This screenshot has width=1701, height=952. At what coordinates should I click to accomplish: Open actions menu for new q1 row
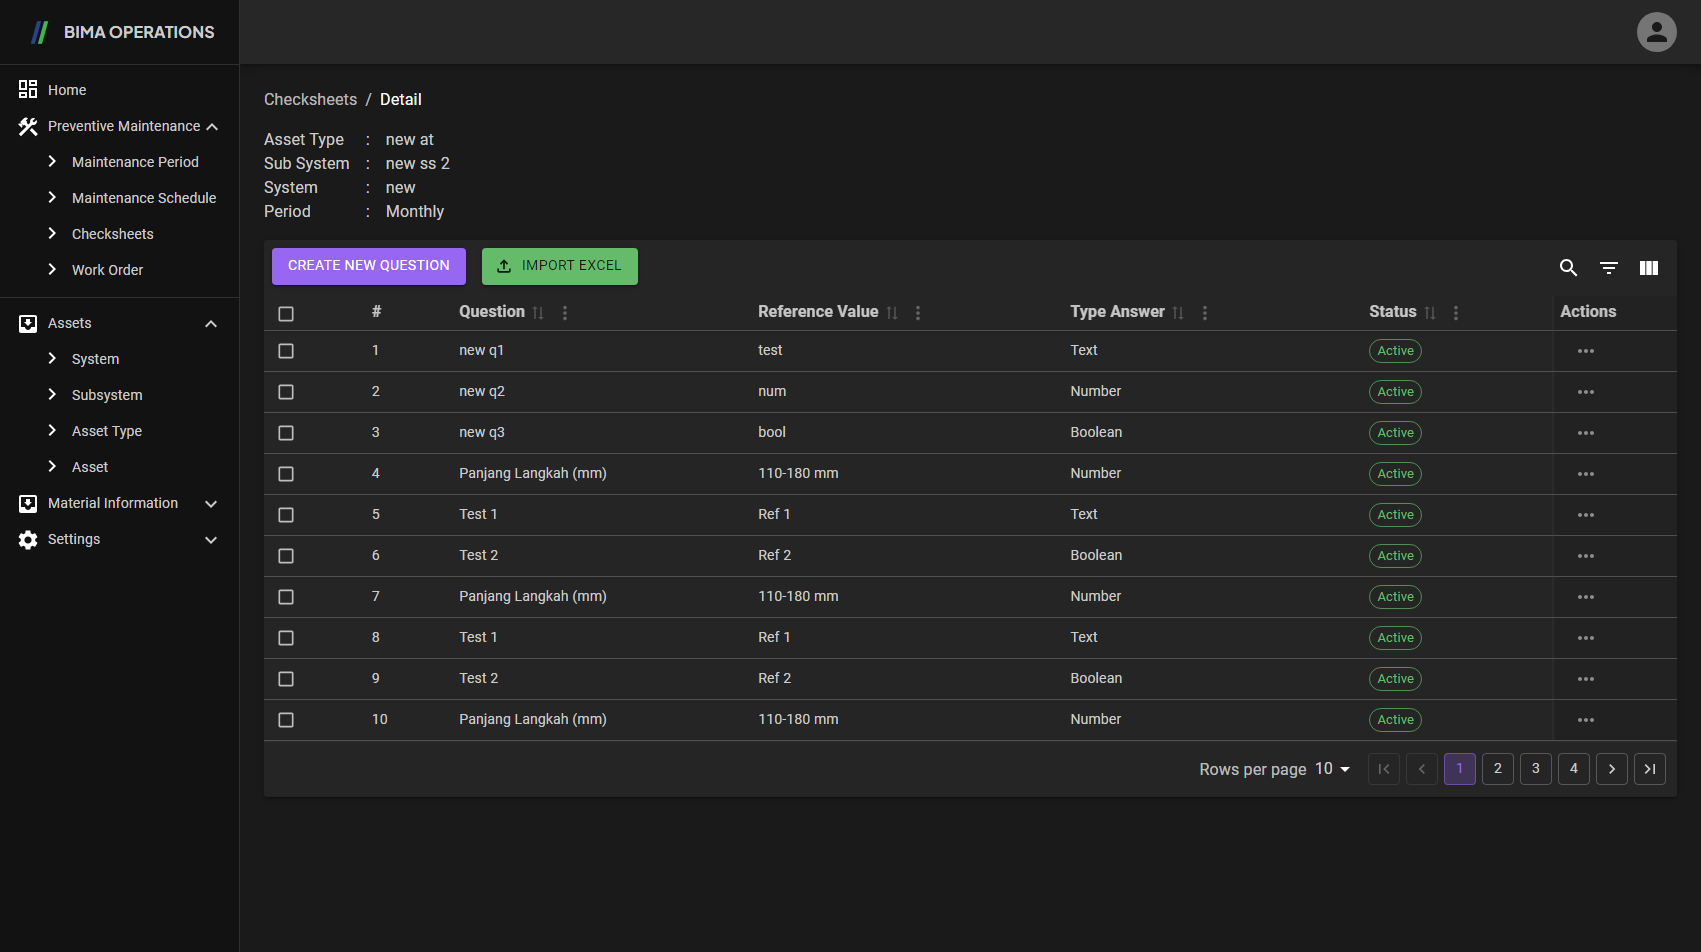click(x=1585, y=351)
